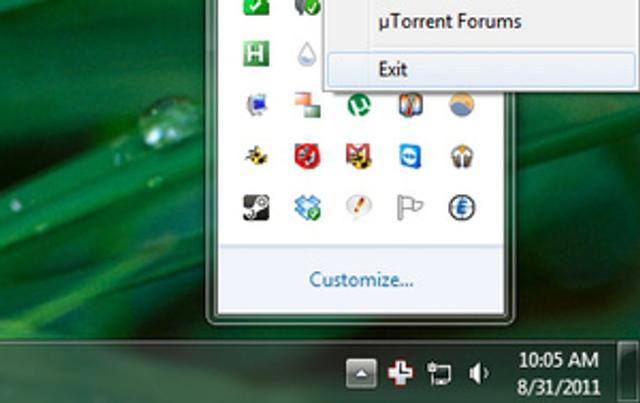The image size is (640, 403).
Task: Open the red M cat mail icon
Action: 359,156
